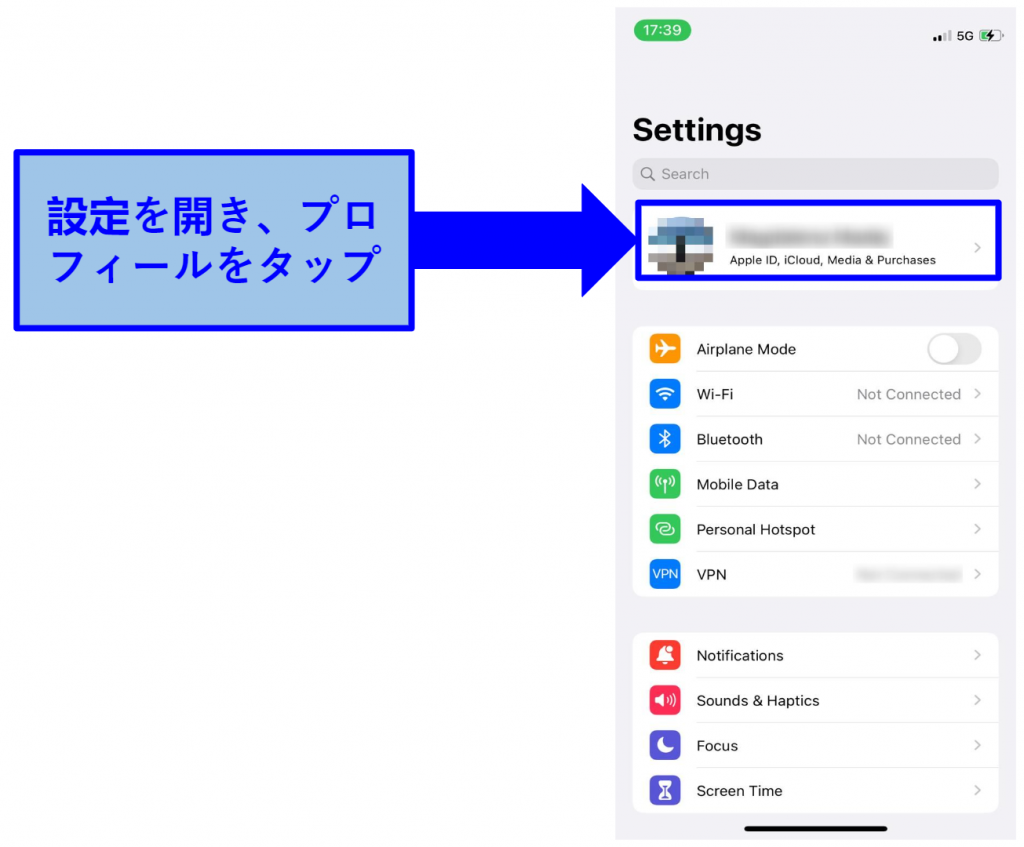Open Bluetooth via its chevron
Screen dimensions: 1024x847
[x=978, y=439]
